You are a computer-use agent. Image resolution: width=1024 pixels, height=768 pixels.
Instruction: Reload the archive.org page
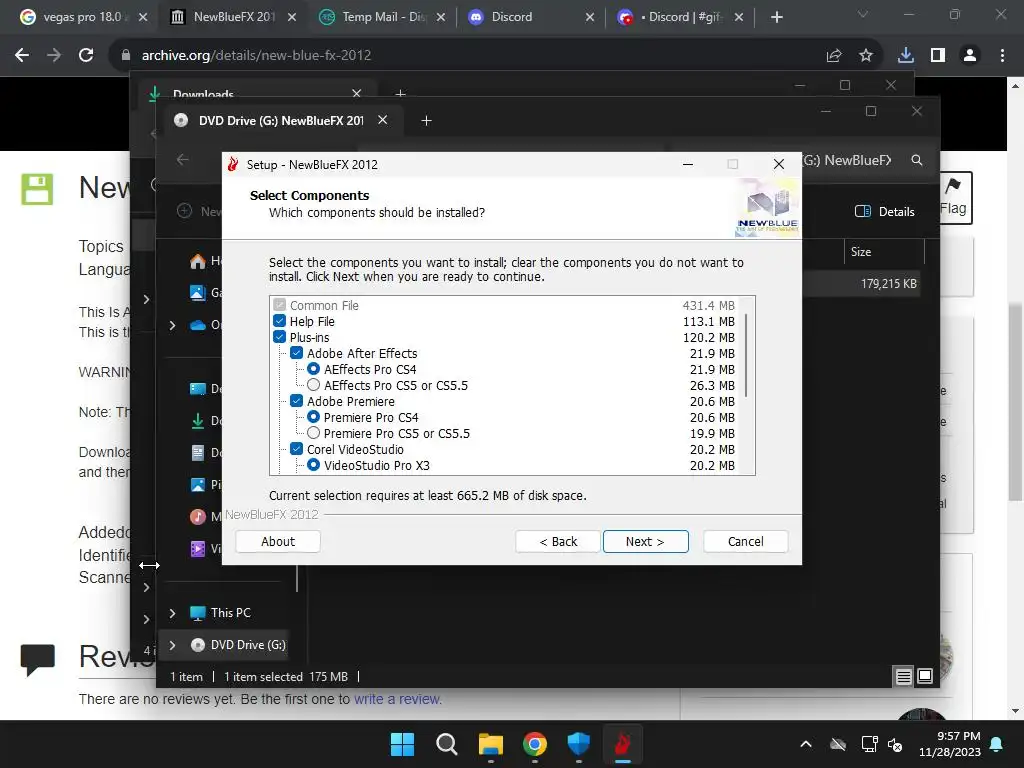(86, 56)
